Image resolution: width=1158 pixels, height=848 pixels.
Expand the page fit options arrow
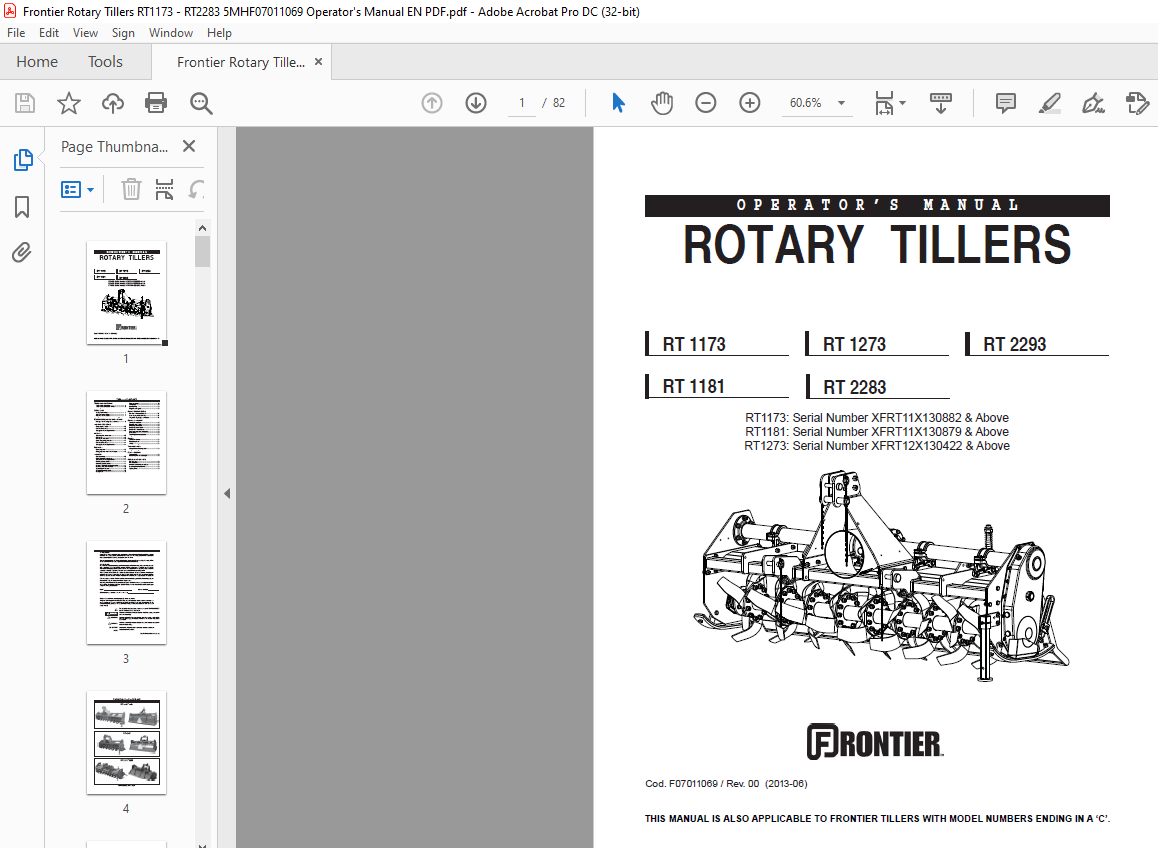click(902, 103)
